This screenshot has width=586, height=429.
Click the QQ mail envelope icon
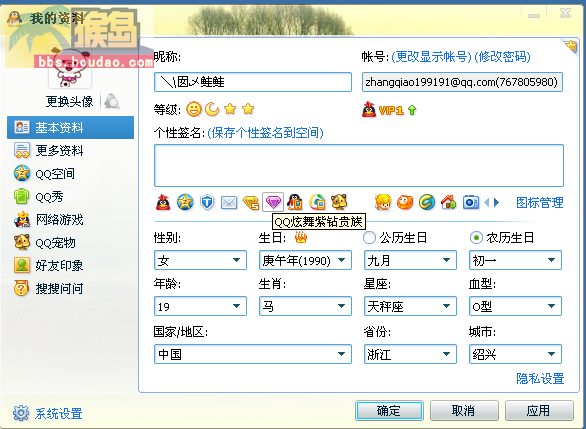pyautogui.click(x=229, y=203)
